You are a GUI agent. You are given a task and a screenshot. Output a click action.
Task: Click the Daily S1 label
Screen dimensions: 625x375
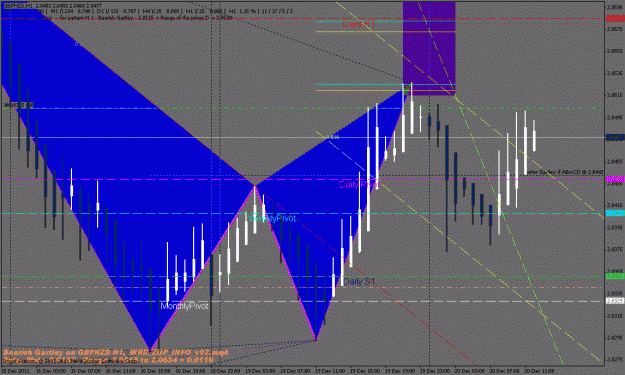click(359, 282)
